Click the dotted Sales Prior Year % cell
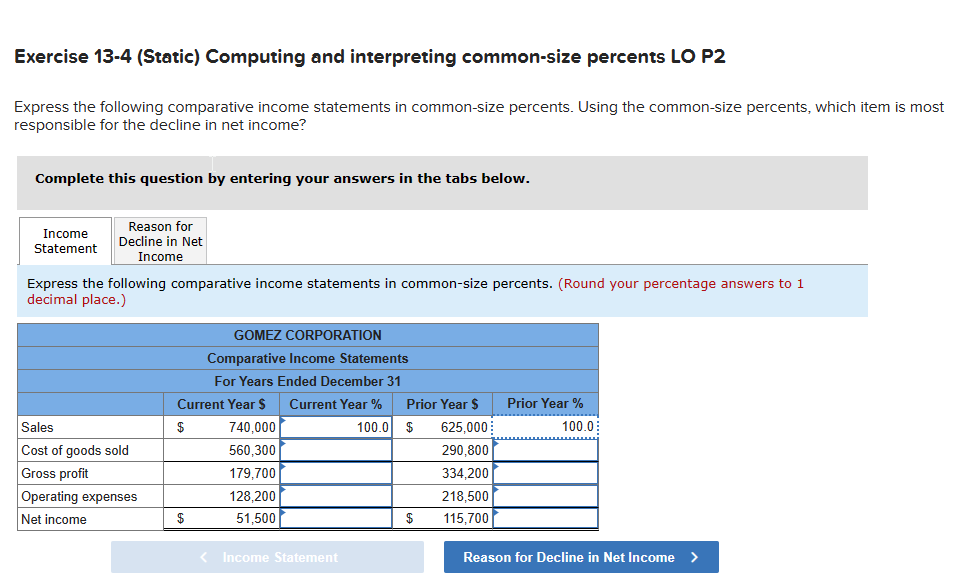953x587 pixels. tap(544, 427)
